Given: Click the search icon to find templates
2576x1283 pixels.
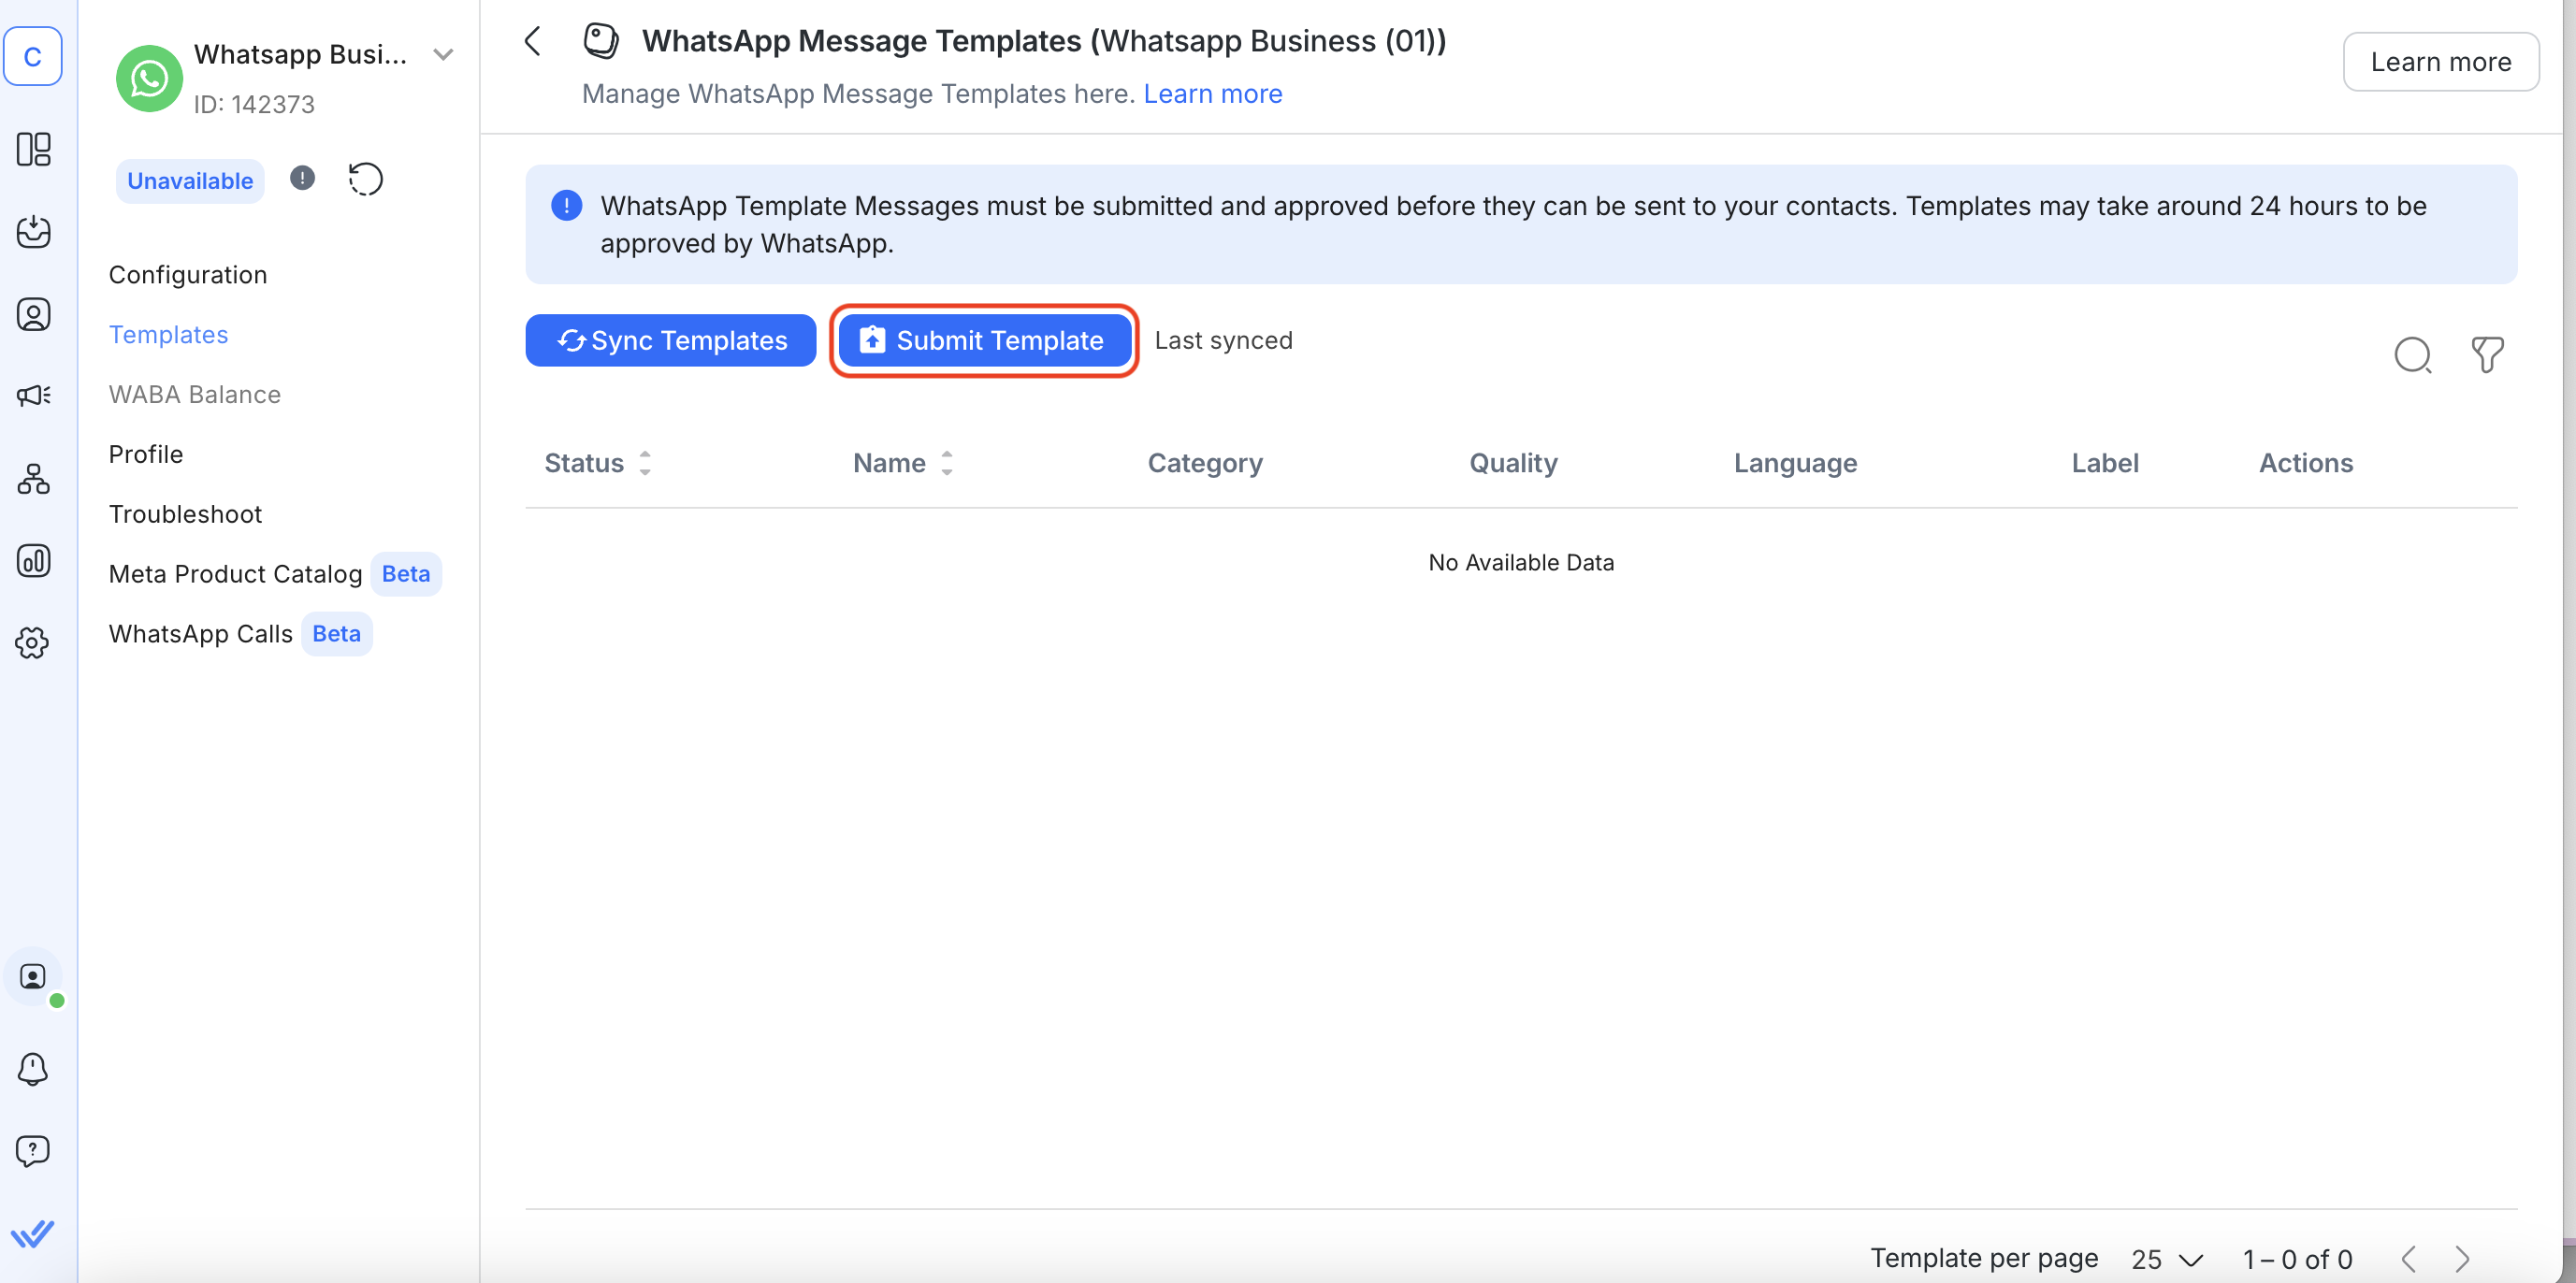Looking at the screenshot, I should point(2413,355).
